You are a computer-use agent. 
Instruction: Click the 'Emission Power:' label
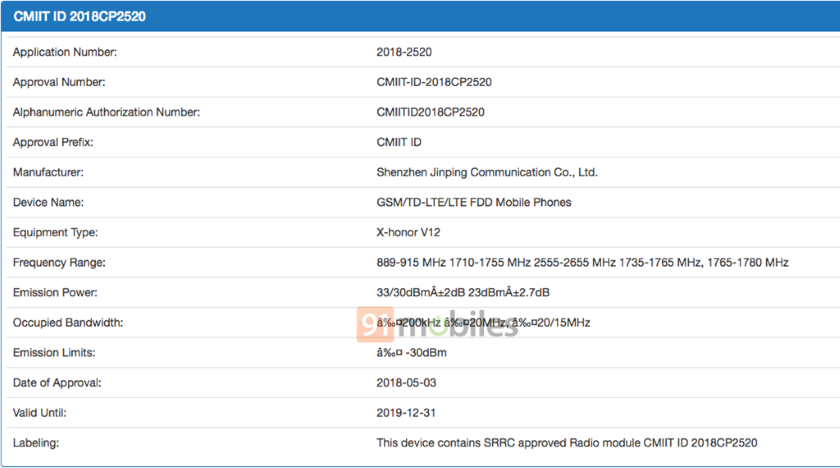click(x=55, y=292)
